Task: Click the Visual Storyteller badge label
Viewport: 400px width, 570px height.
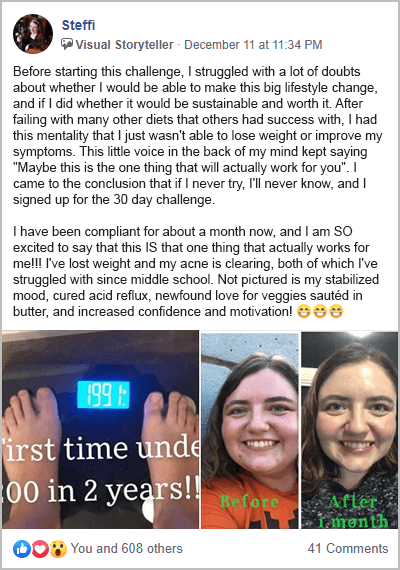Action: (x=124, y=44)
